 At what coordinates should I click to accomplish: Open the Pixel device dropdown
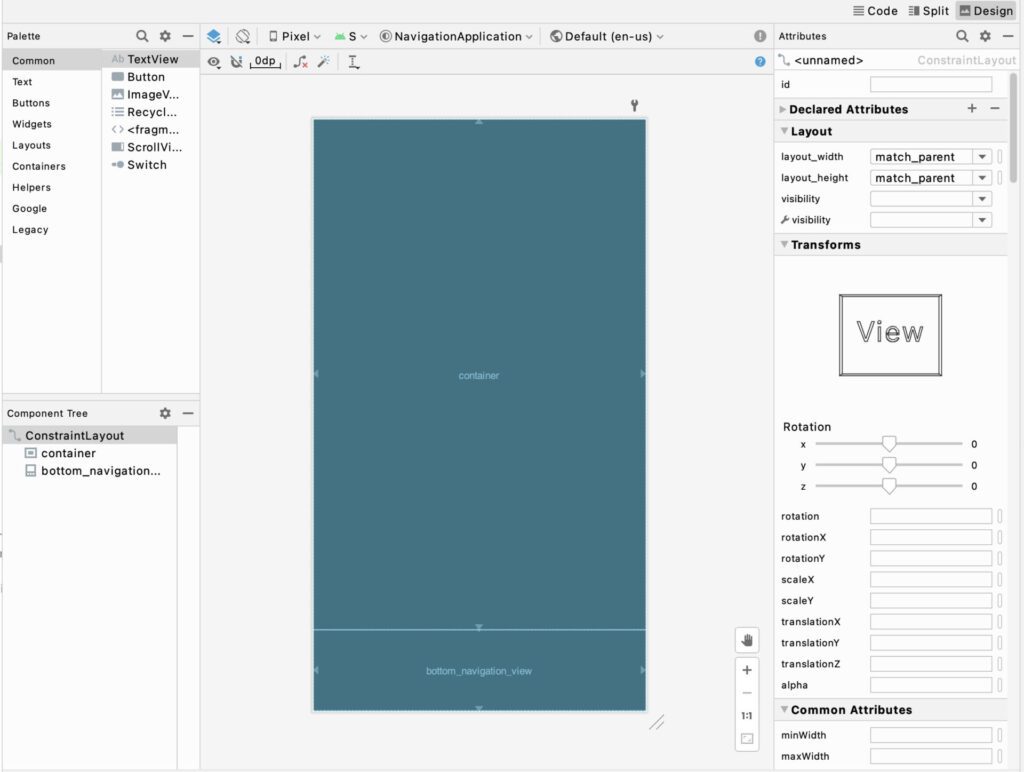[x=294, y=36]
